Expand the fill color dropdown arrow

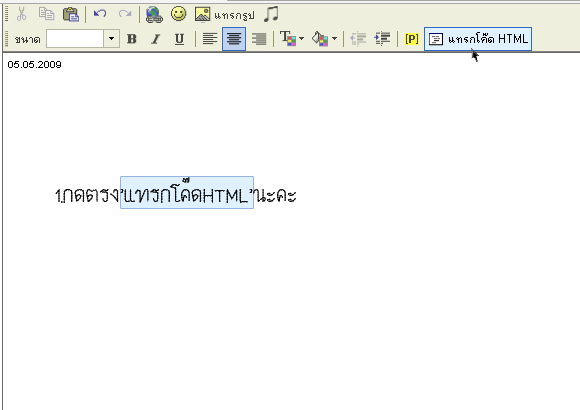(x=334, y=38)
